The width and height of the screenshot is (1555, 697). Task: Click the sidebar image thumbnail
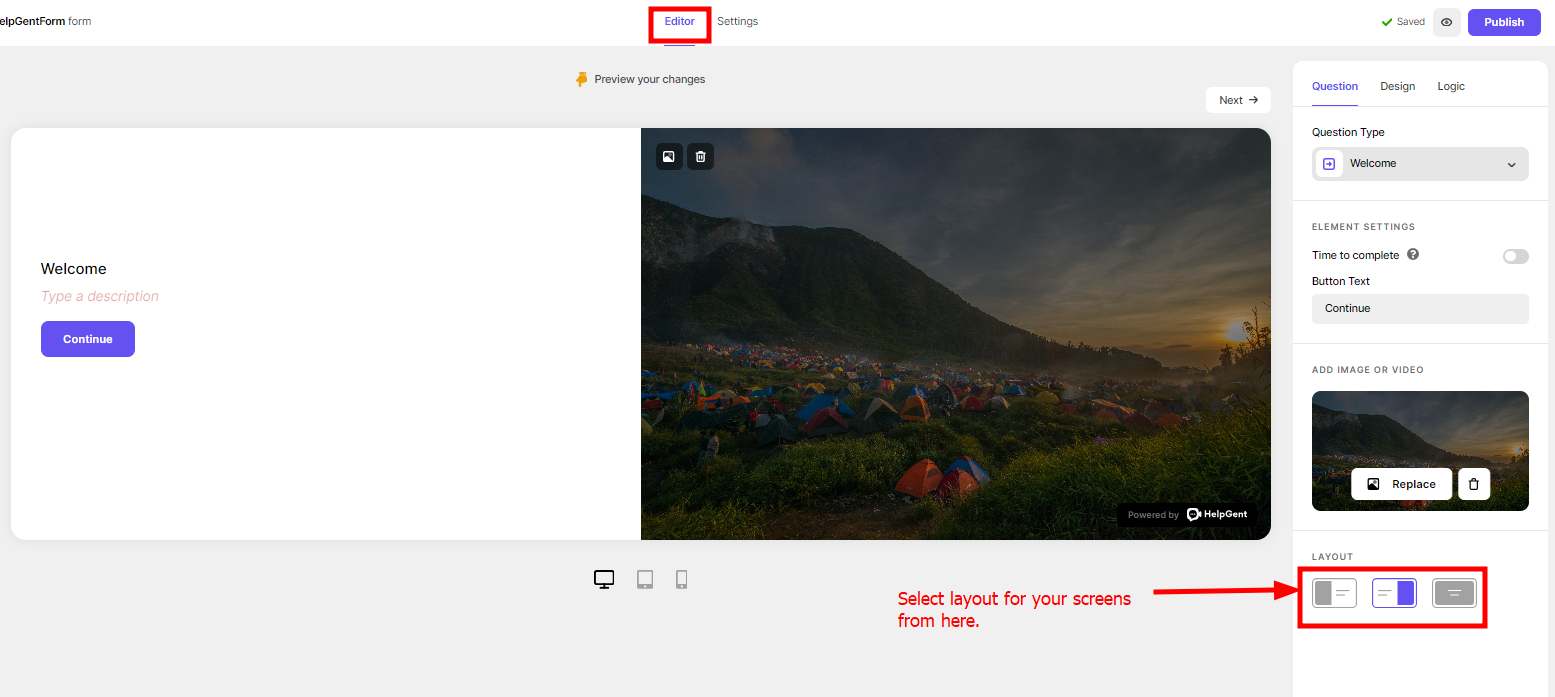click(1420, 451)
